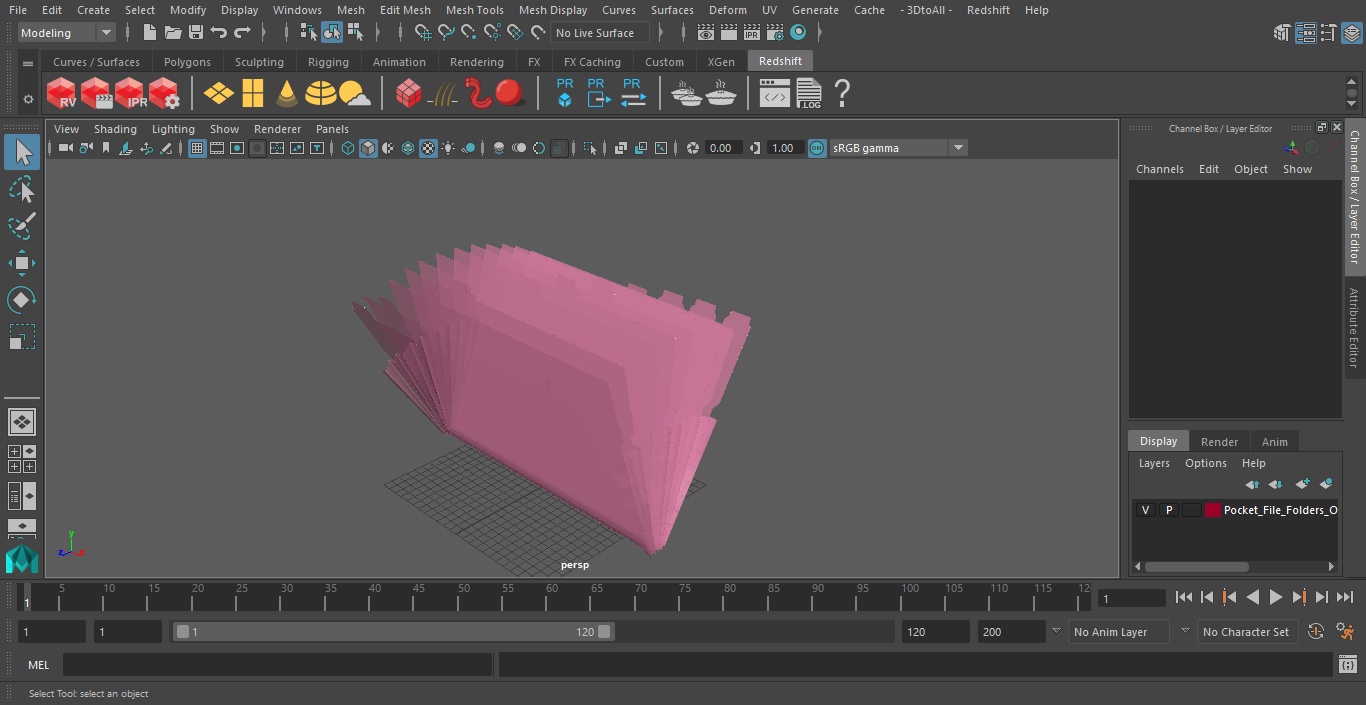The width and height of the screenshot is (1366, 705).
Task: Create a Redshift dome light icon
Action: [x=321, y=94]
